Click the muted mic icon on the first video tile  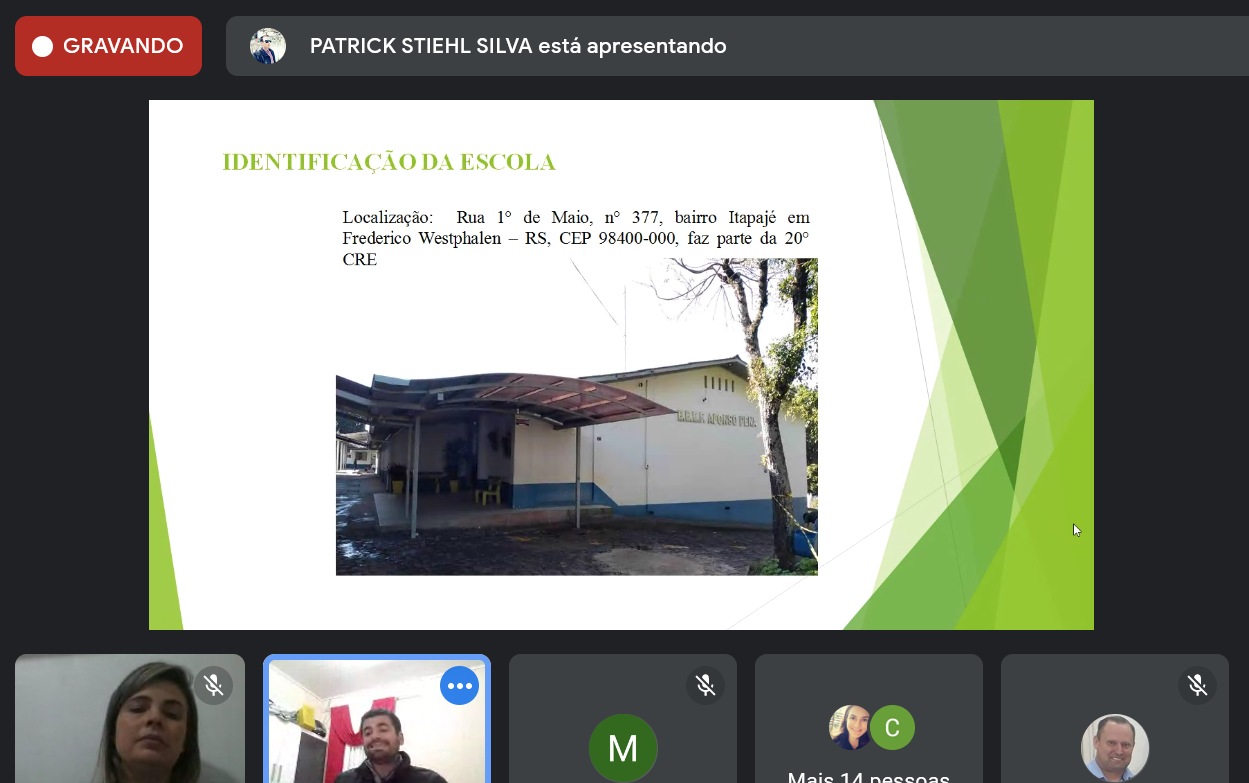(x=213, y=685)
